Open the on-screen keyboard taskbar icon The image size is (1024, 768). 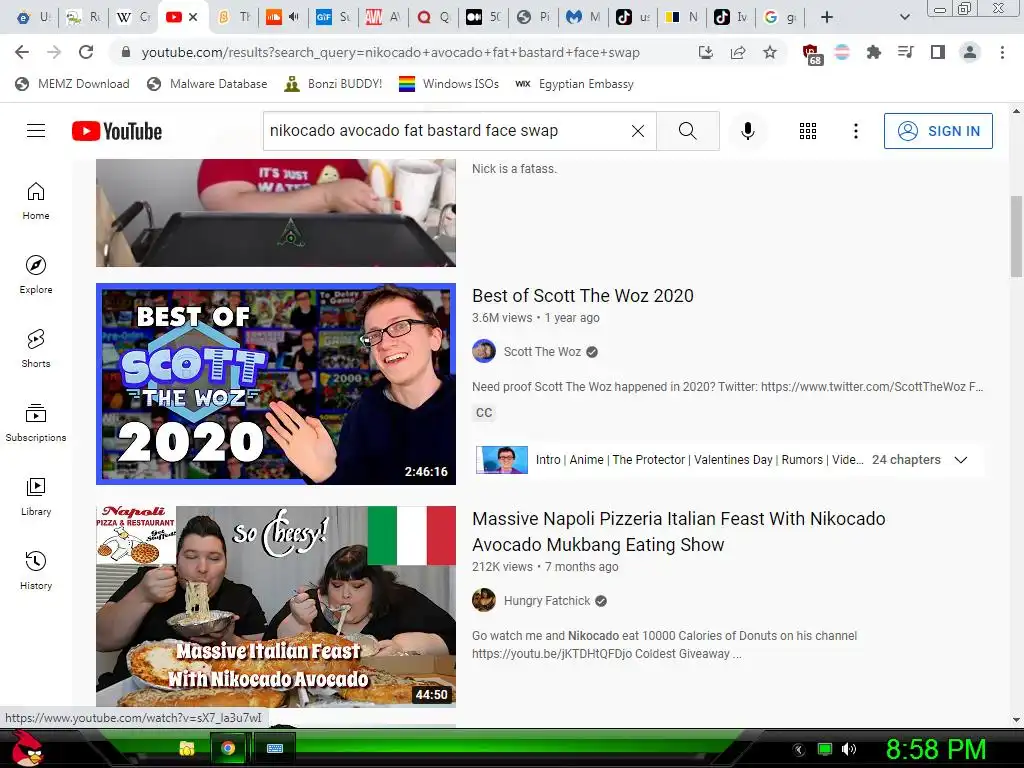coord(275,748)
